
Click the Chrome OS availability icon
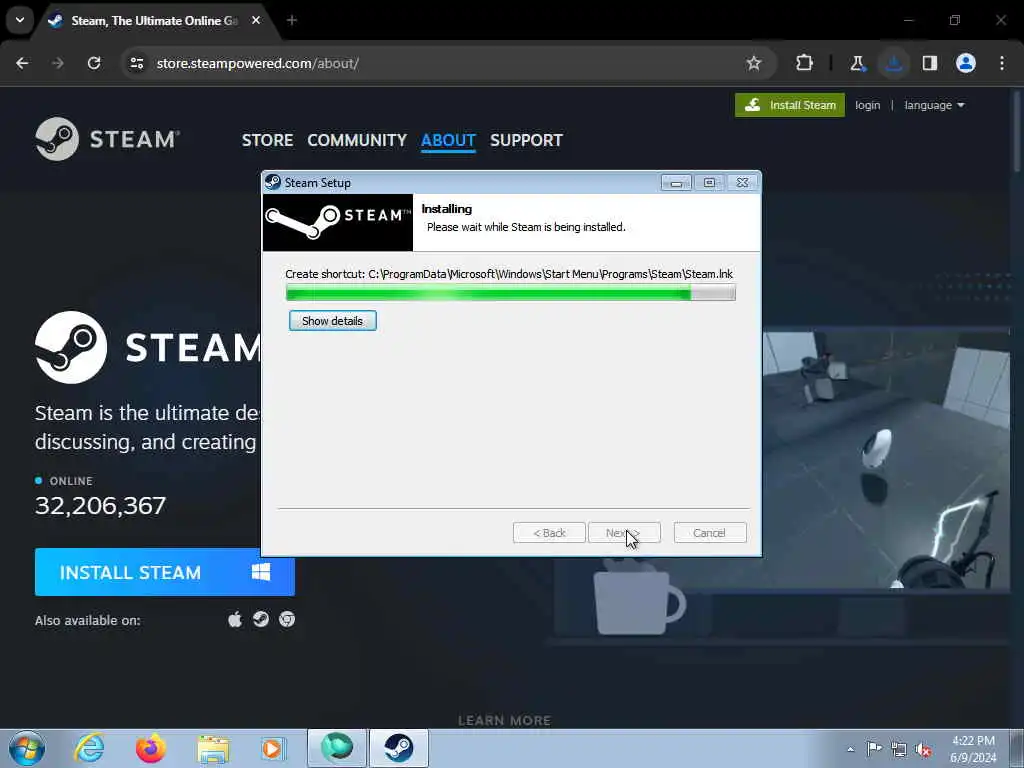[287, 619]
